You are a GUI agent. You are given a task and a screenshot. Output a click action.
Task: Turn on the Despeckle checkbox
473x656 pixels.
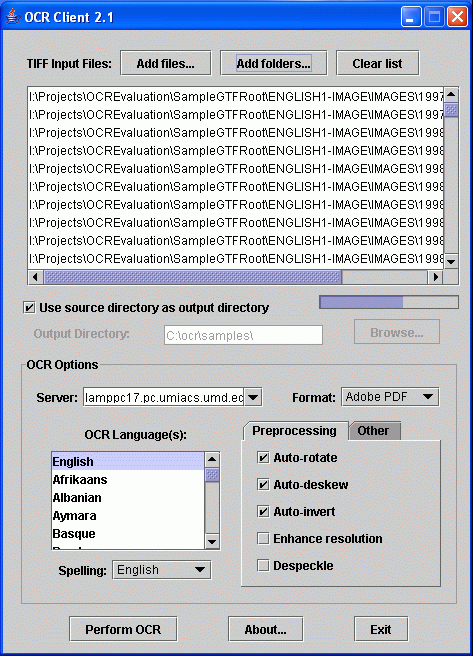coord(263,566)
